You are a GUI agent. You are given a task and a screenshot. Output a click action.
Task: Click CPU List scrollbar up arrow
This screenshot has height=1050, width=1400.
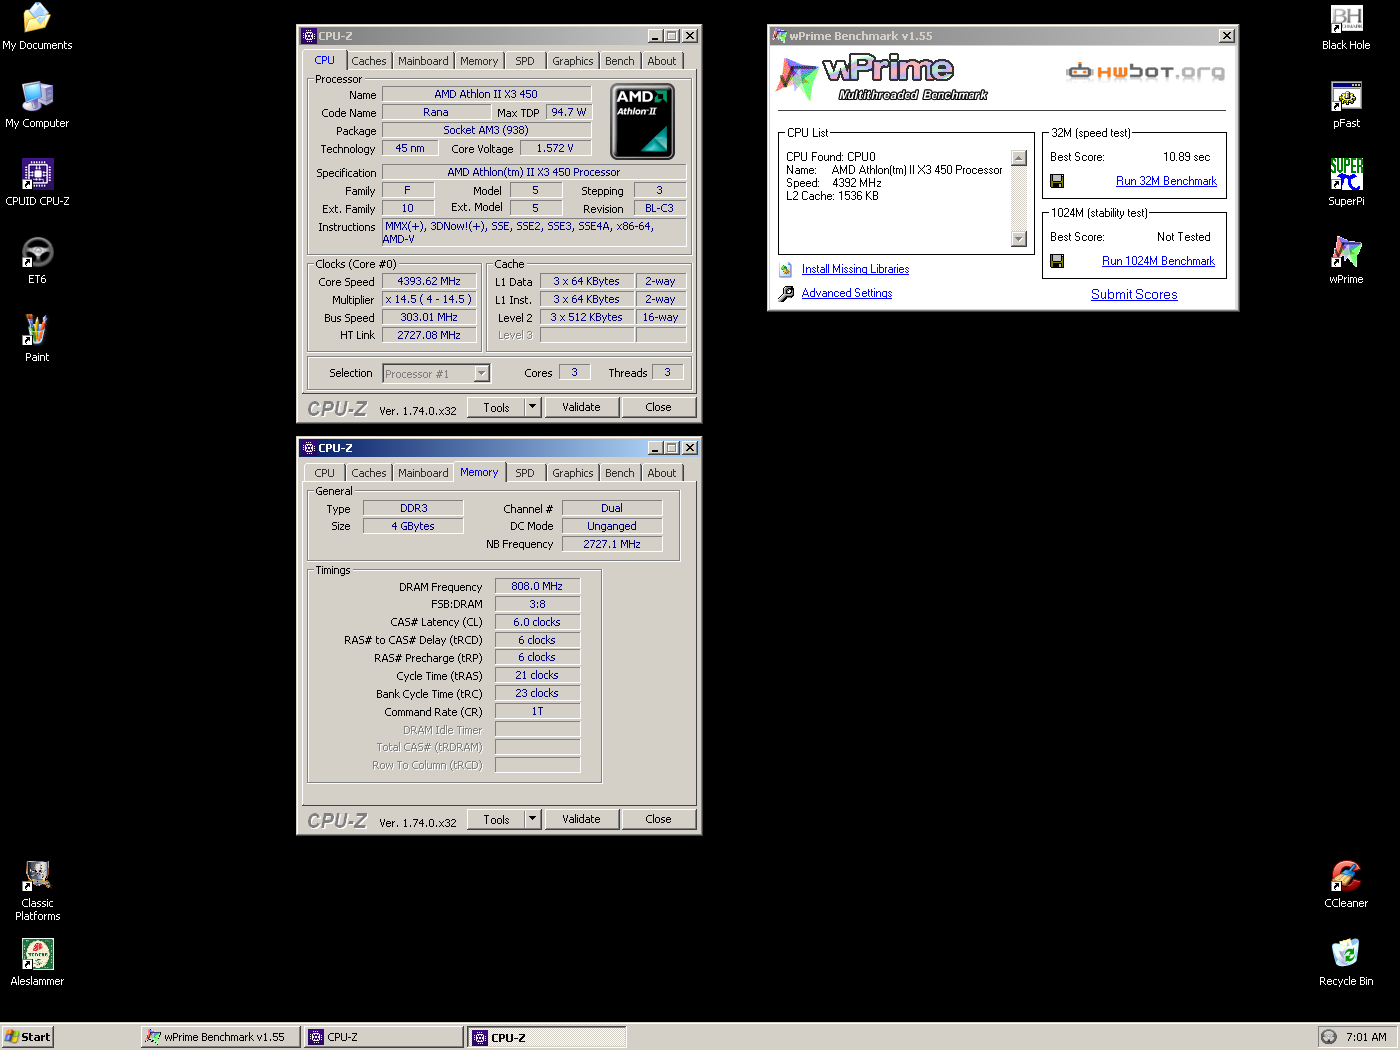click(x=1019, y=158)
